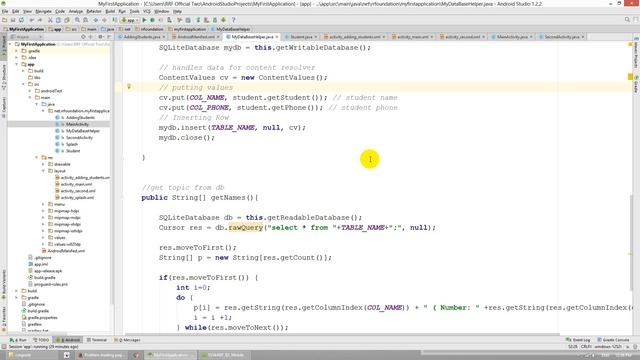Select AndroidManifest.xml in project tree
The height and width of the screenshot is (360, 640).
pyautogui.click(x=66, y=251)
